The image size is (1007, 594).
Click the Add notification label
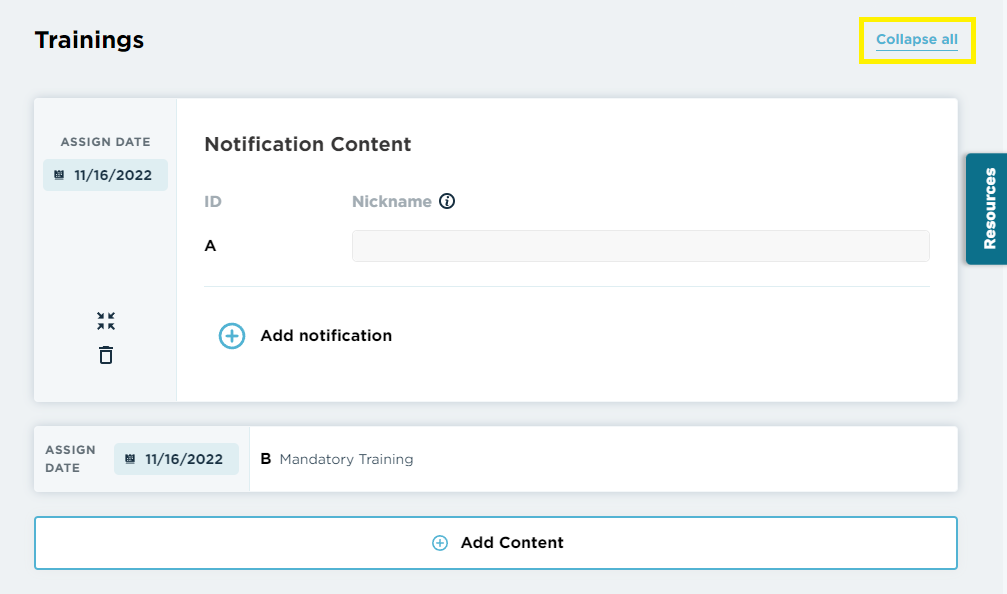326,336
